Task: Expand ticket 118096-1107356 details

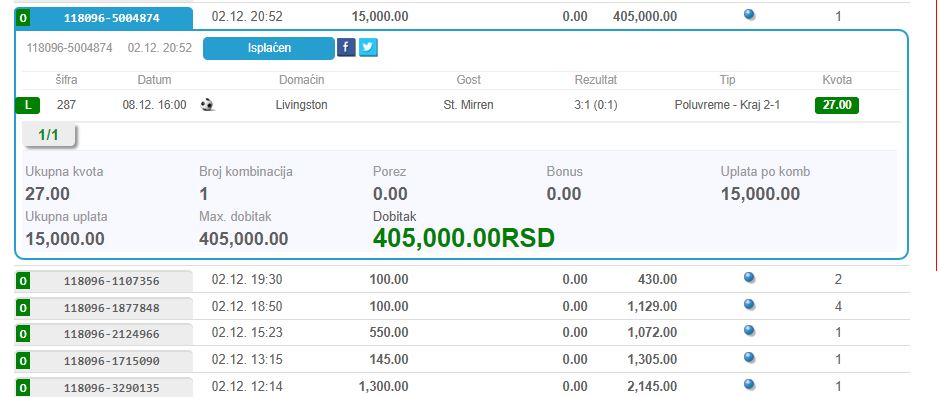Action: pos(111,281)
